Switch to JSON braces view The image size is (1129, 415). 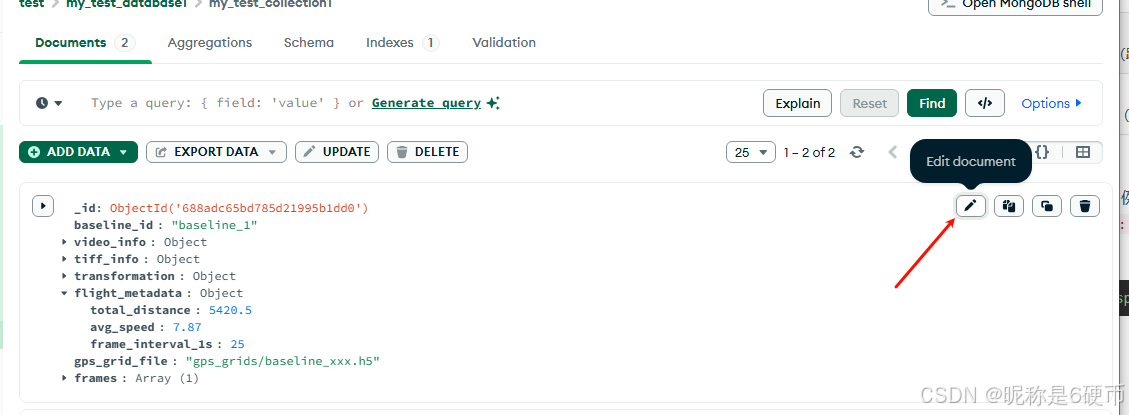(x=1042, y=152)
